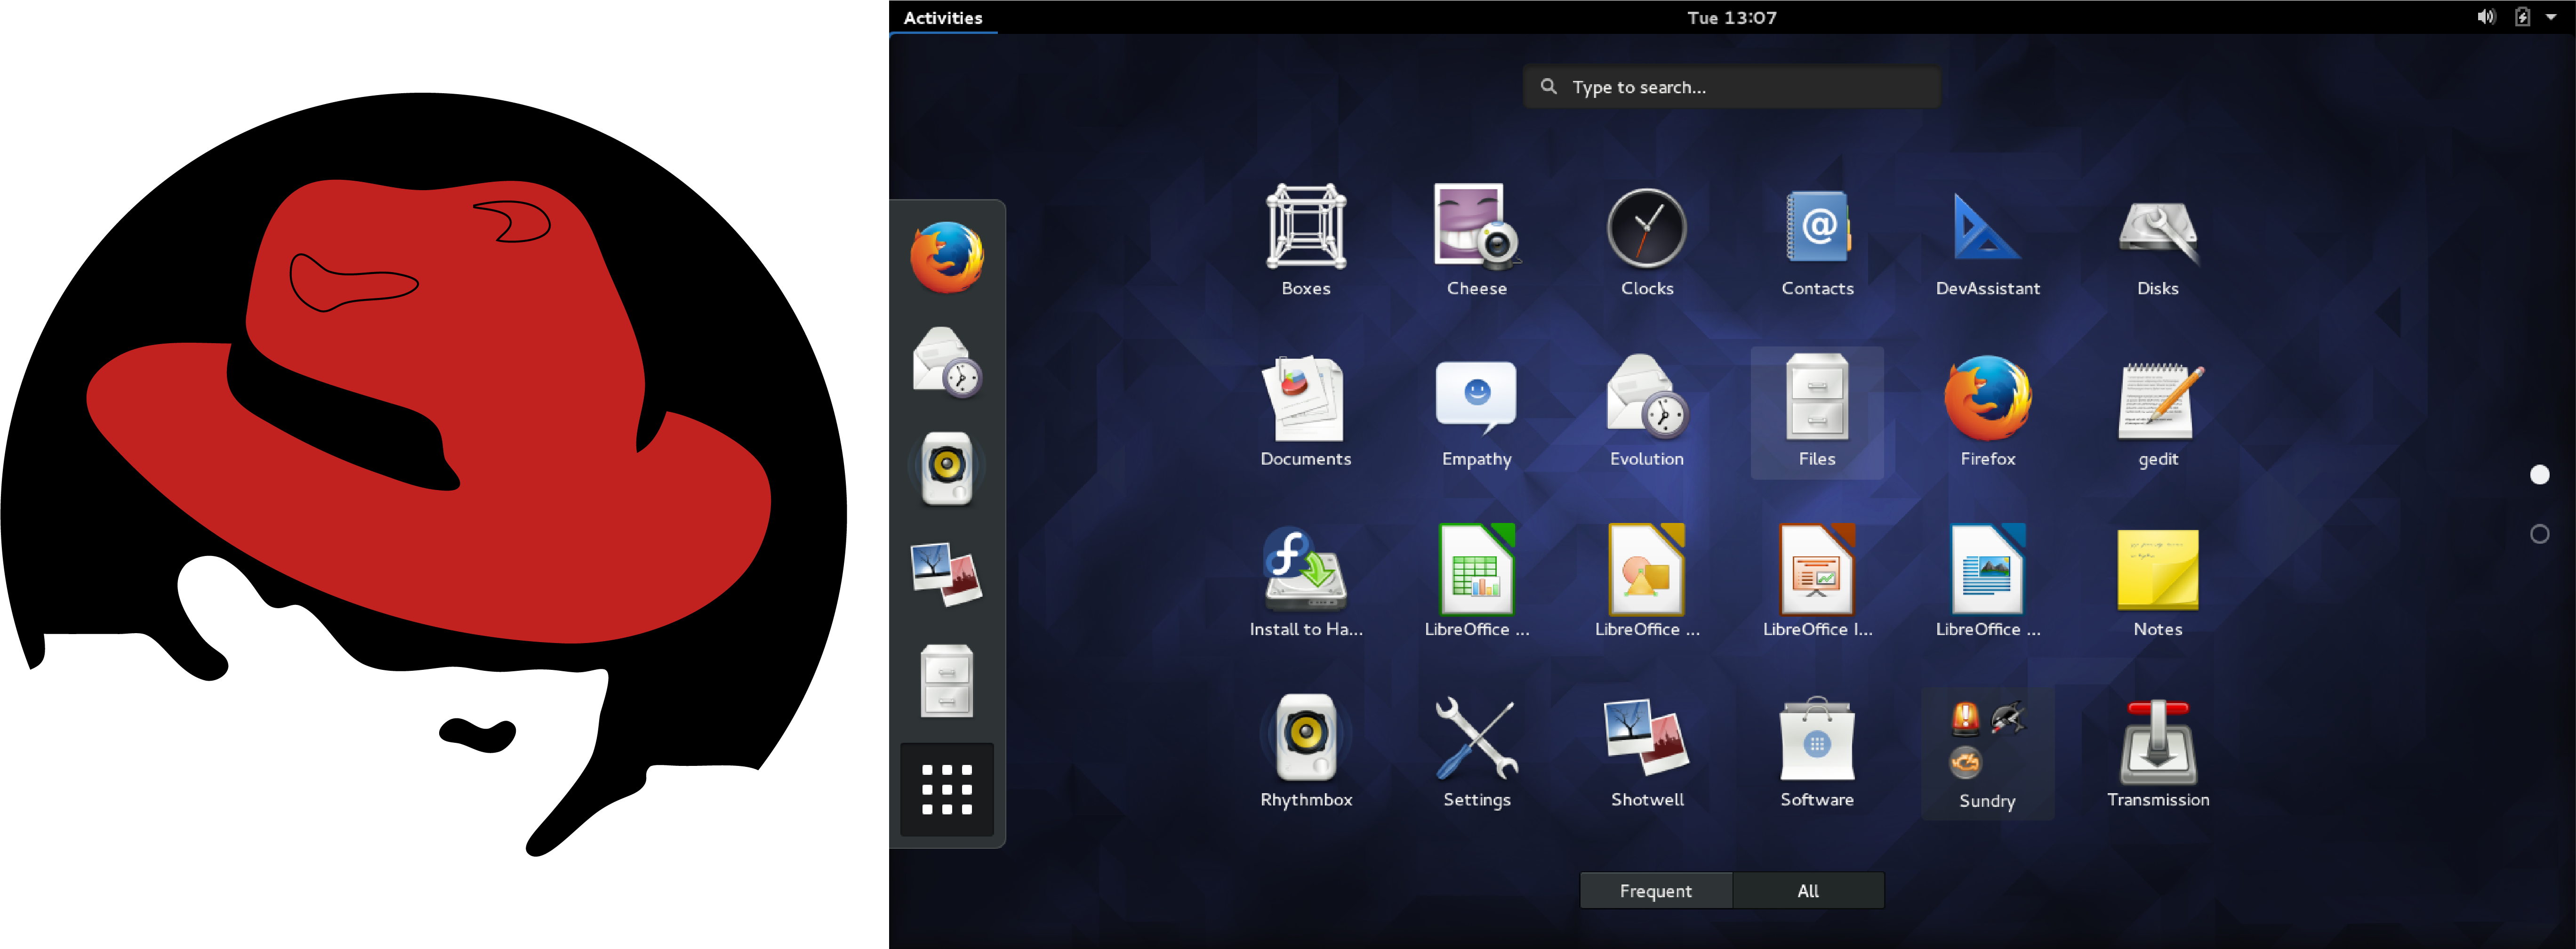Switch to Frequent apps view
2576x949 pixels.
pyautogui.click(x=1655, y=890)
